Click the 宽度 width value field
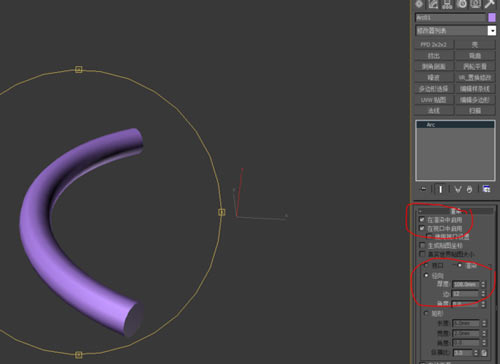The width and height of the screenshot is (500, 364). tap(465, 333)
